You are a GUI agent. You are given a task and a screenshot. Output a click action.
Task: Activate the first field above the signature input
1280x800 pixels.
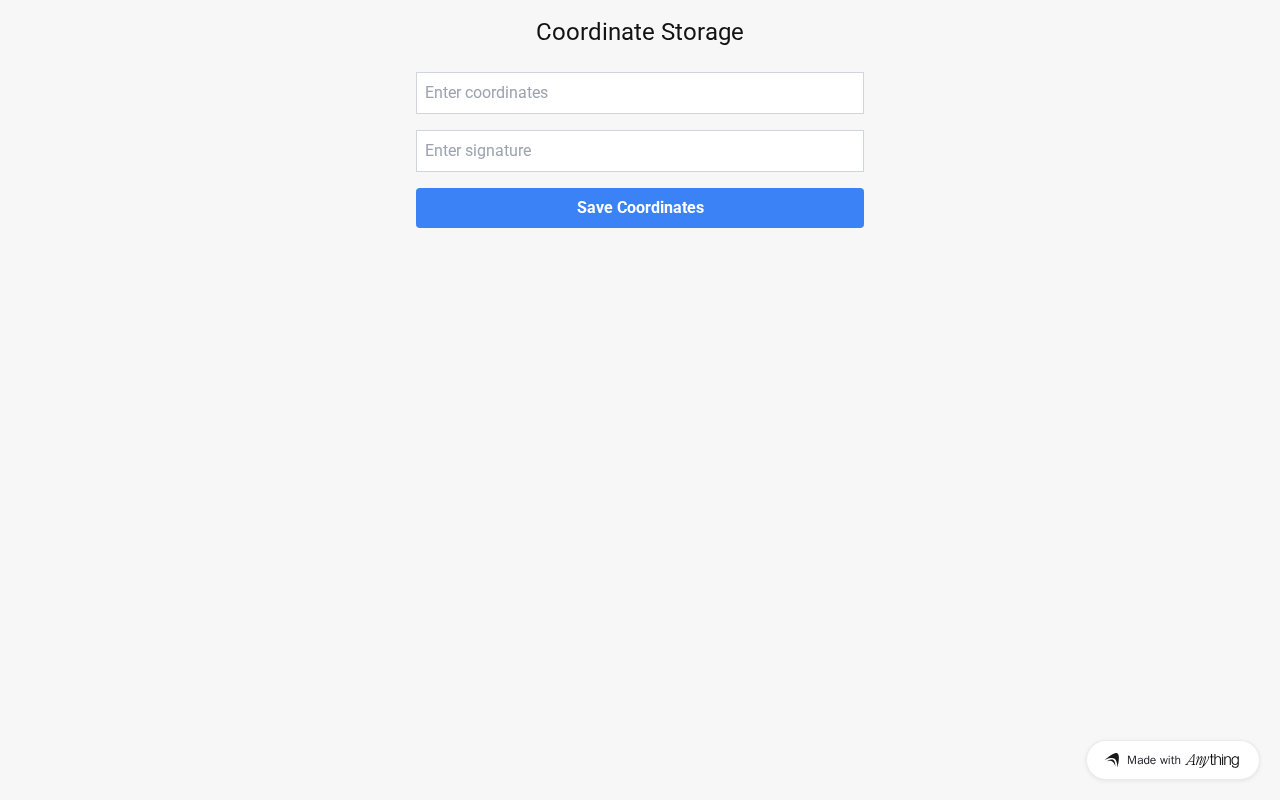(640, 93)
